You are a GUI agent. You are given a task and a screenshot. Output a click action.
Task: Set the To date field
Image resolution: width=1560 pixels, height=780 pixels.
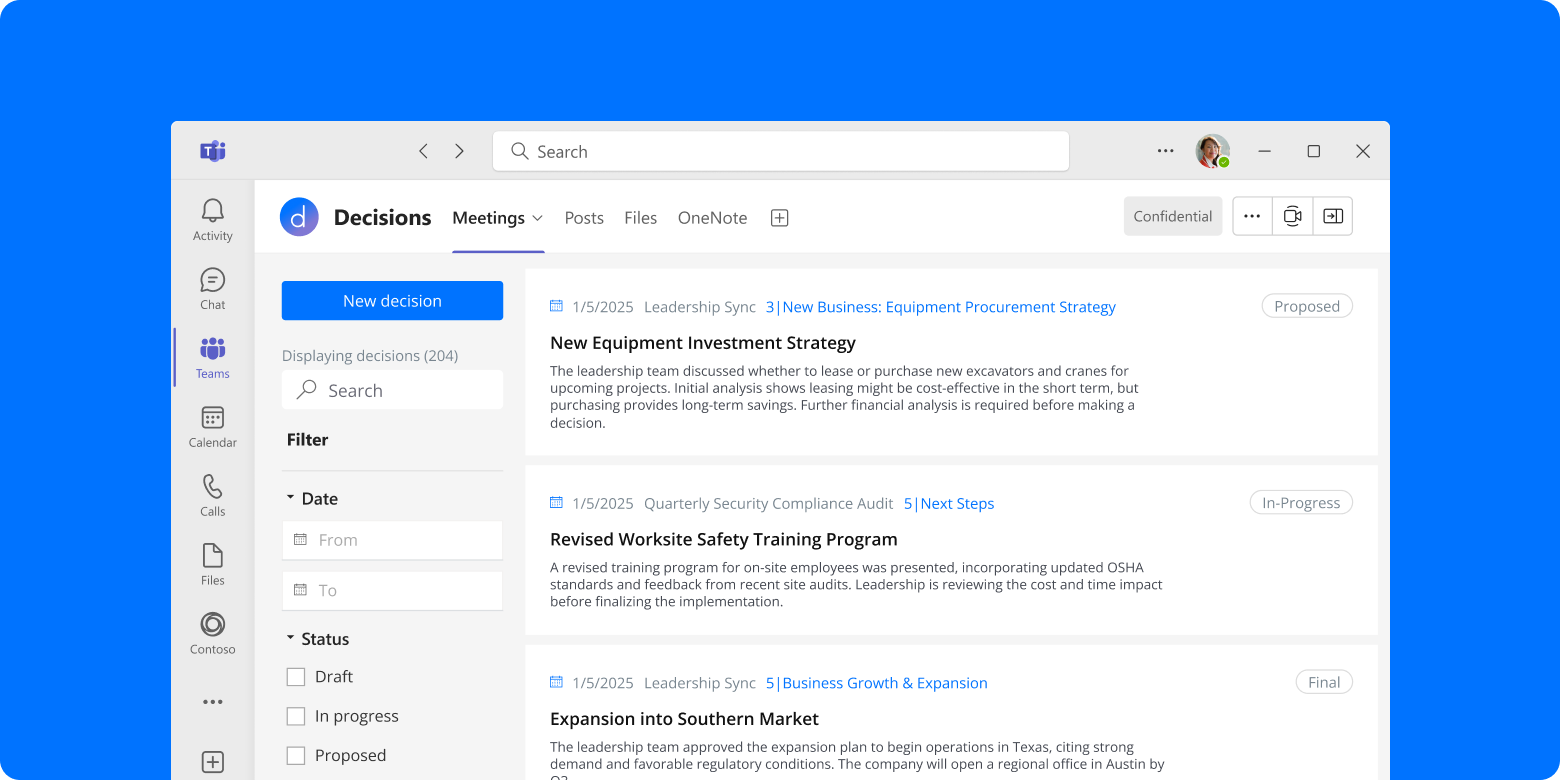(x=392, y=590)
